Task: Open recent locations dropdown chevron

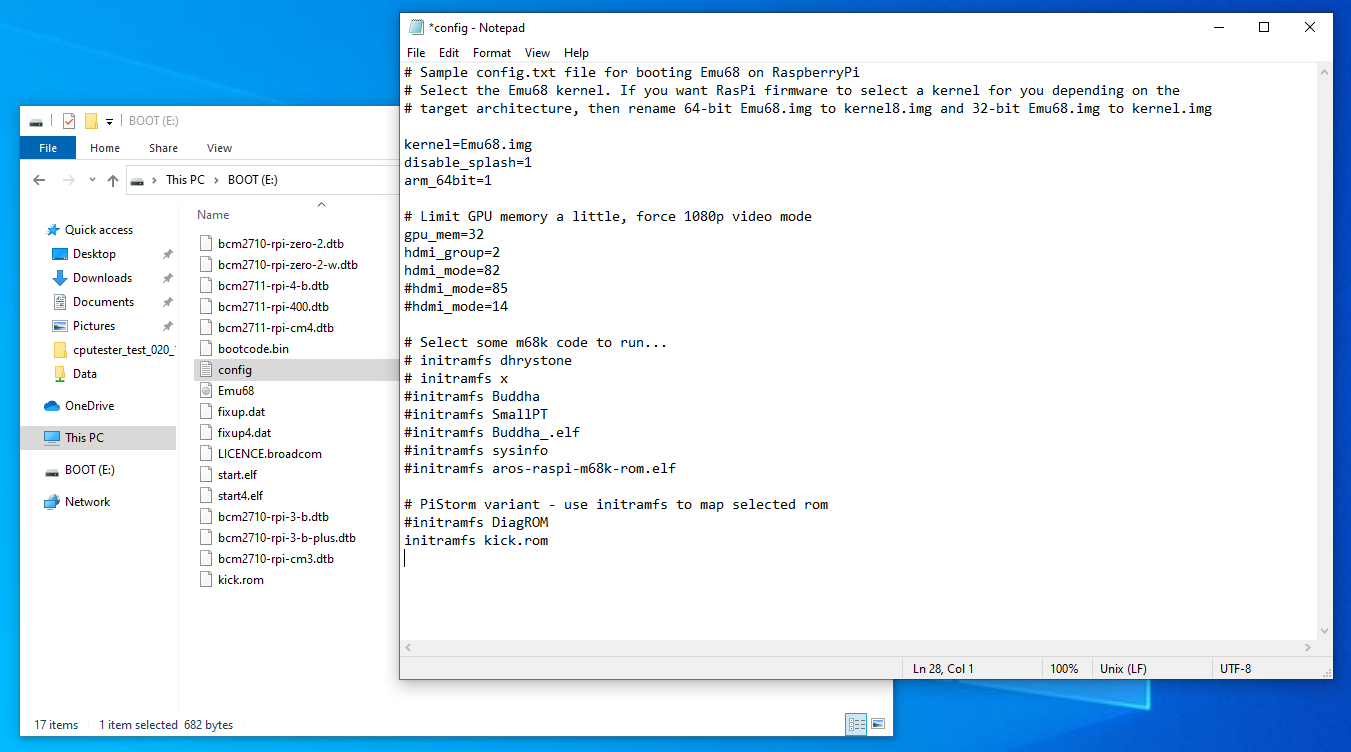Action: click(x=92, y=180)
